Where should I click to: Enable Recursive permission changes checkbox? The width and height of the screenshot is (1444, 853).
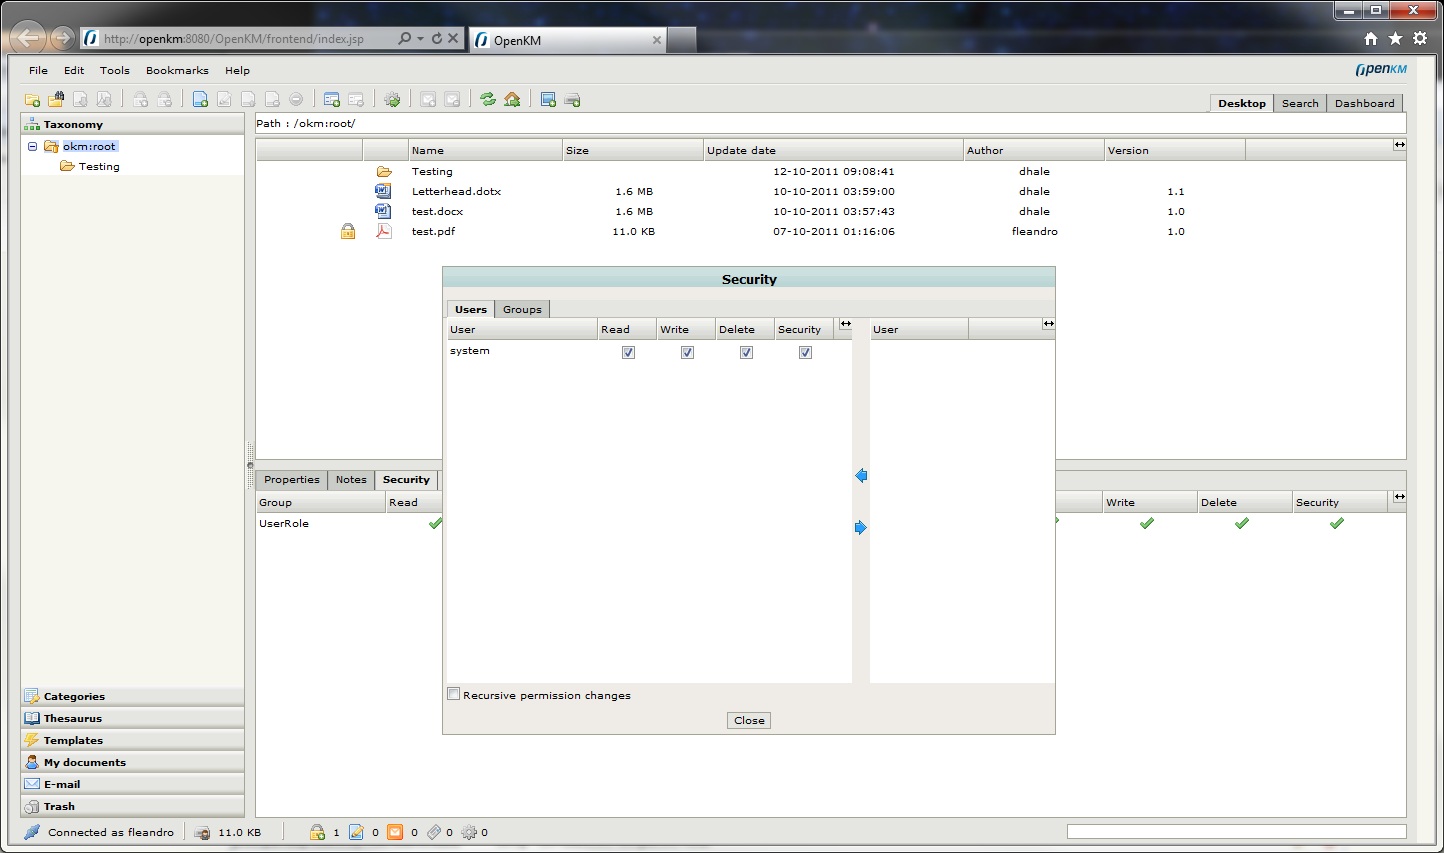click(454, 694)
